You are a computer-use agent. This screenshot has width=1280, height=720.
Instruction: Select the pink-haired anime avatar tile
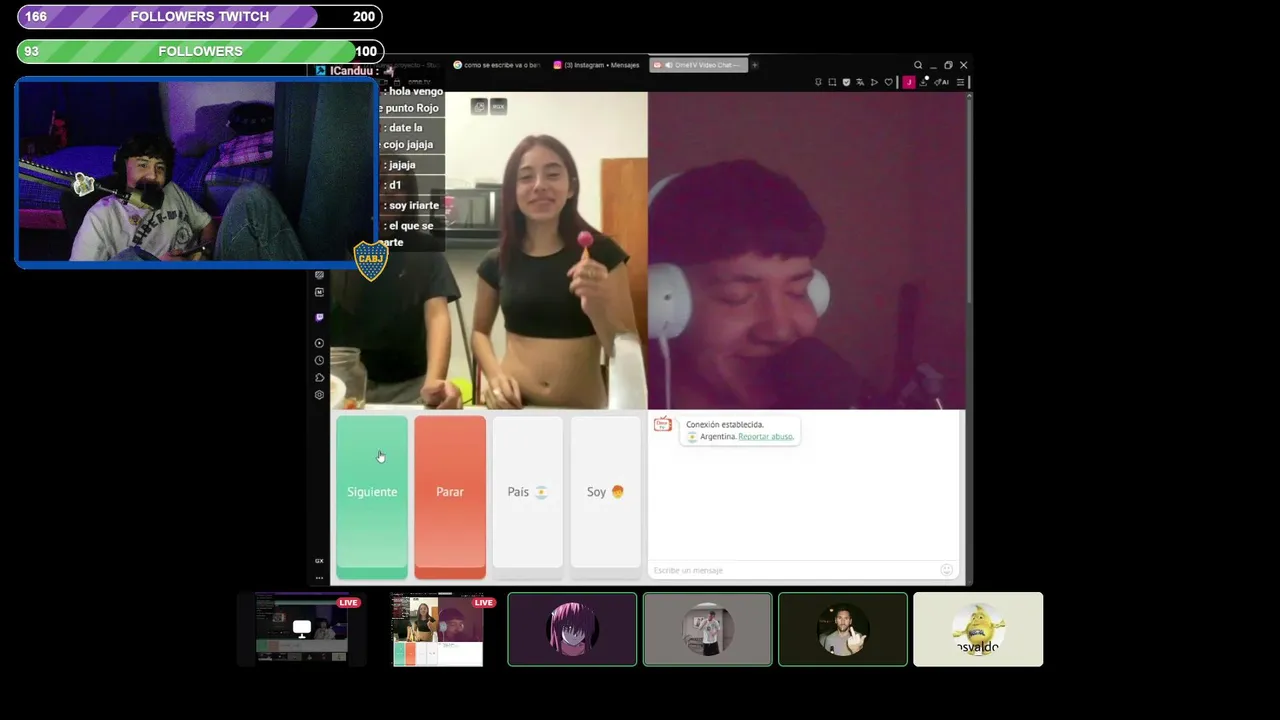pyautogui.click(x=572, y=629)
